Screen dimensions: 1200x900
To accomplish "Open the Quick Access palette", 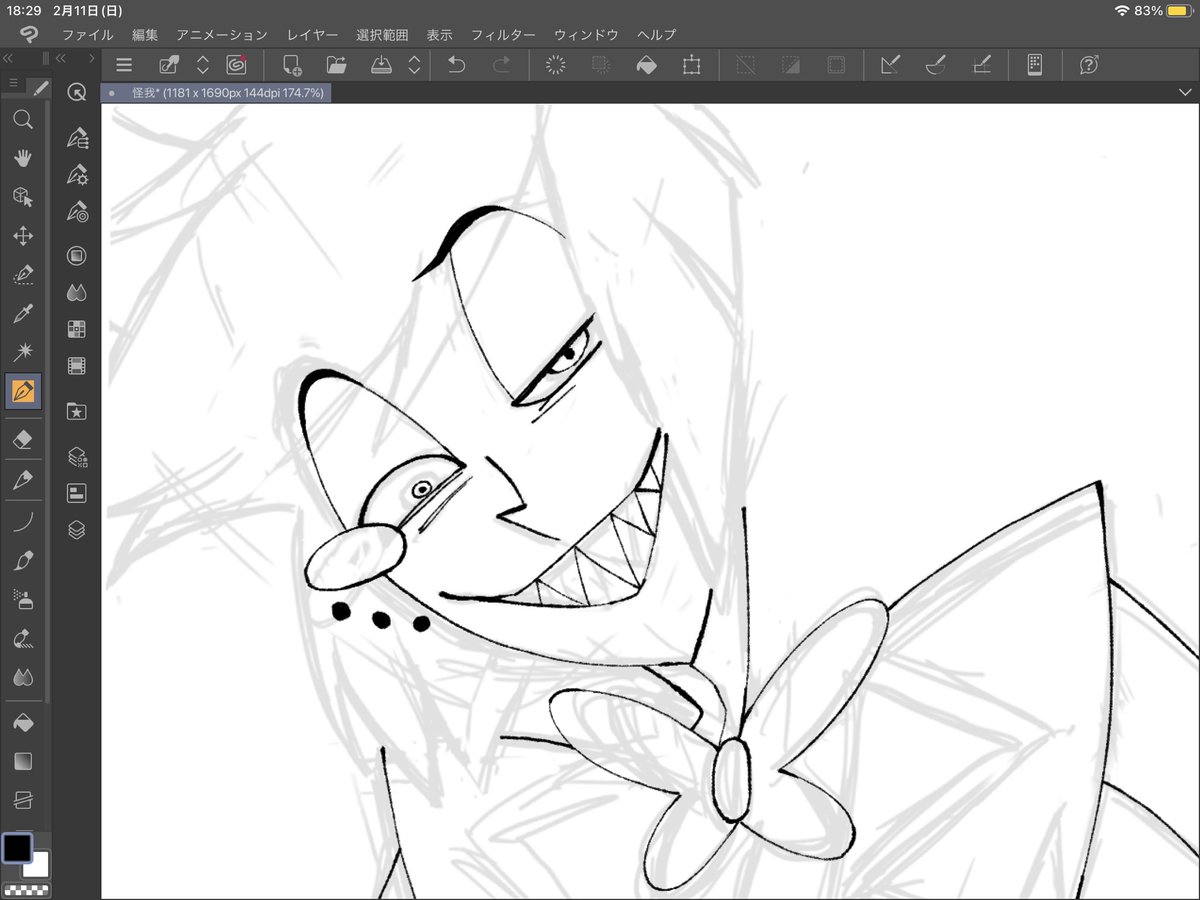I will [x=76, y=92].
